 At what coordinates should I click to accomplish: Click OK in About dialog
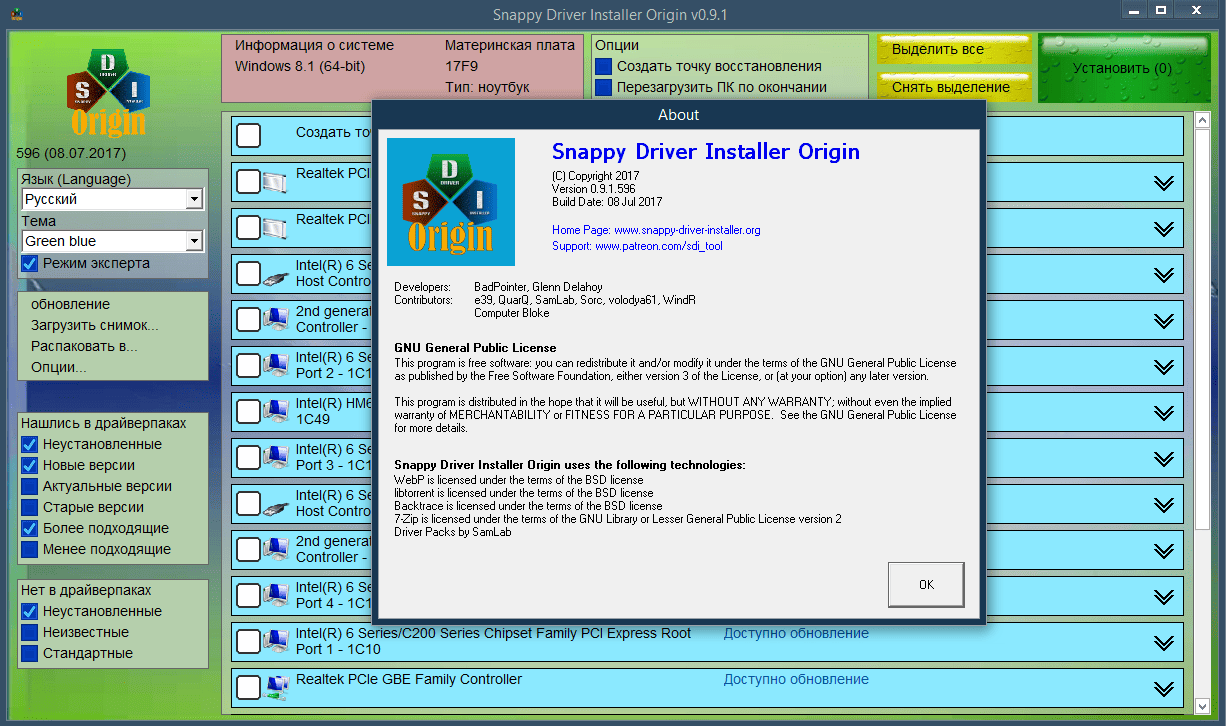click(x=926, y=584)
